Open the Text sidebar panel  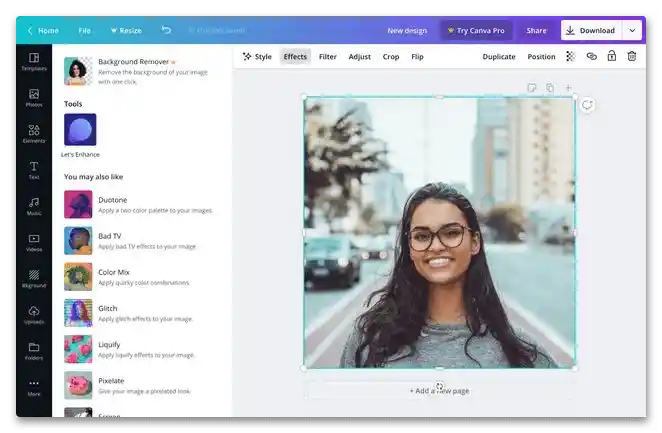coord(34,170)
